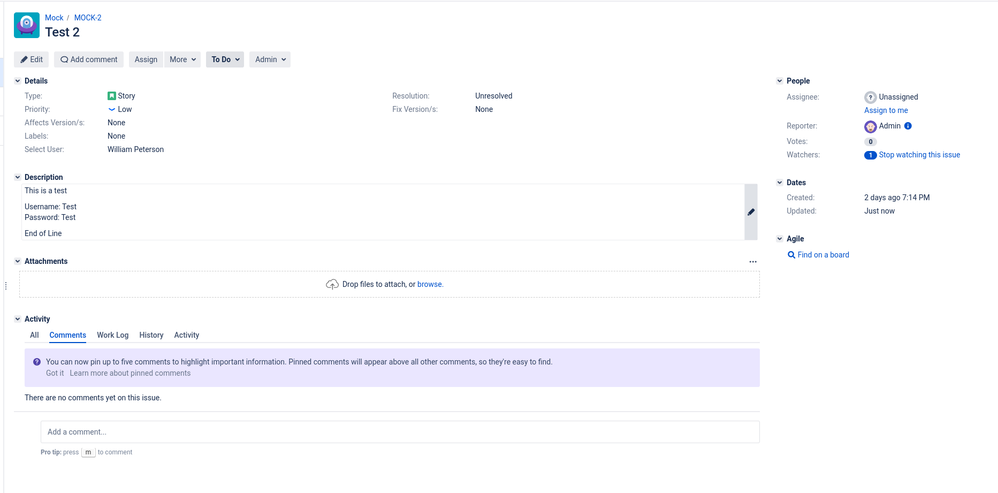Open the More dropdown menu

pyautogui.click(x=183, y=60)
